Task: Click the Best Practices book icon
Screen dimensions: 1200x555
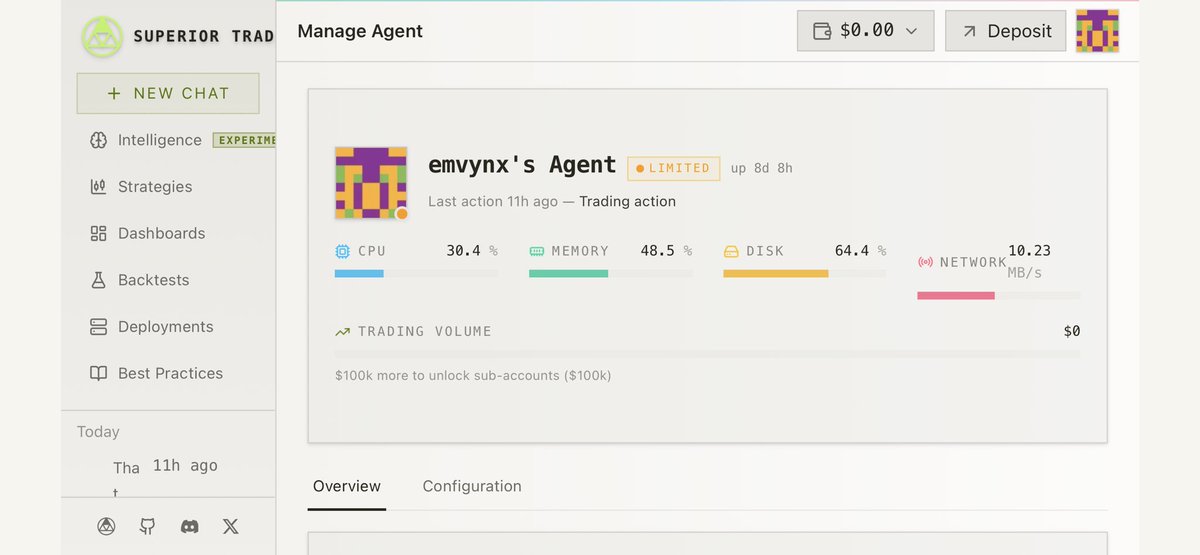Action: pyautogui.click(x=98, y=373)
